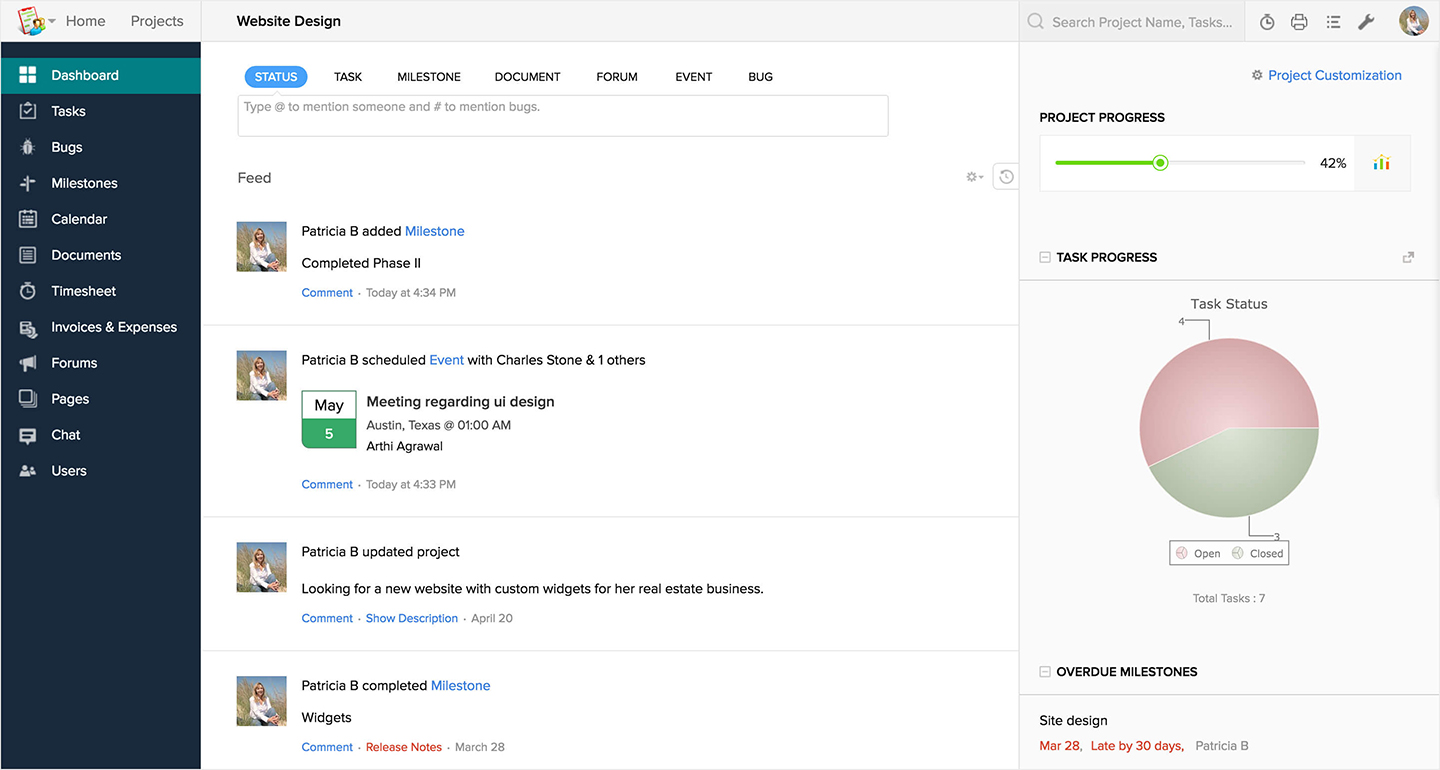Go to Timesheet in the sidebar

(83, 291)
